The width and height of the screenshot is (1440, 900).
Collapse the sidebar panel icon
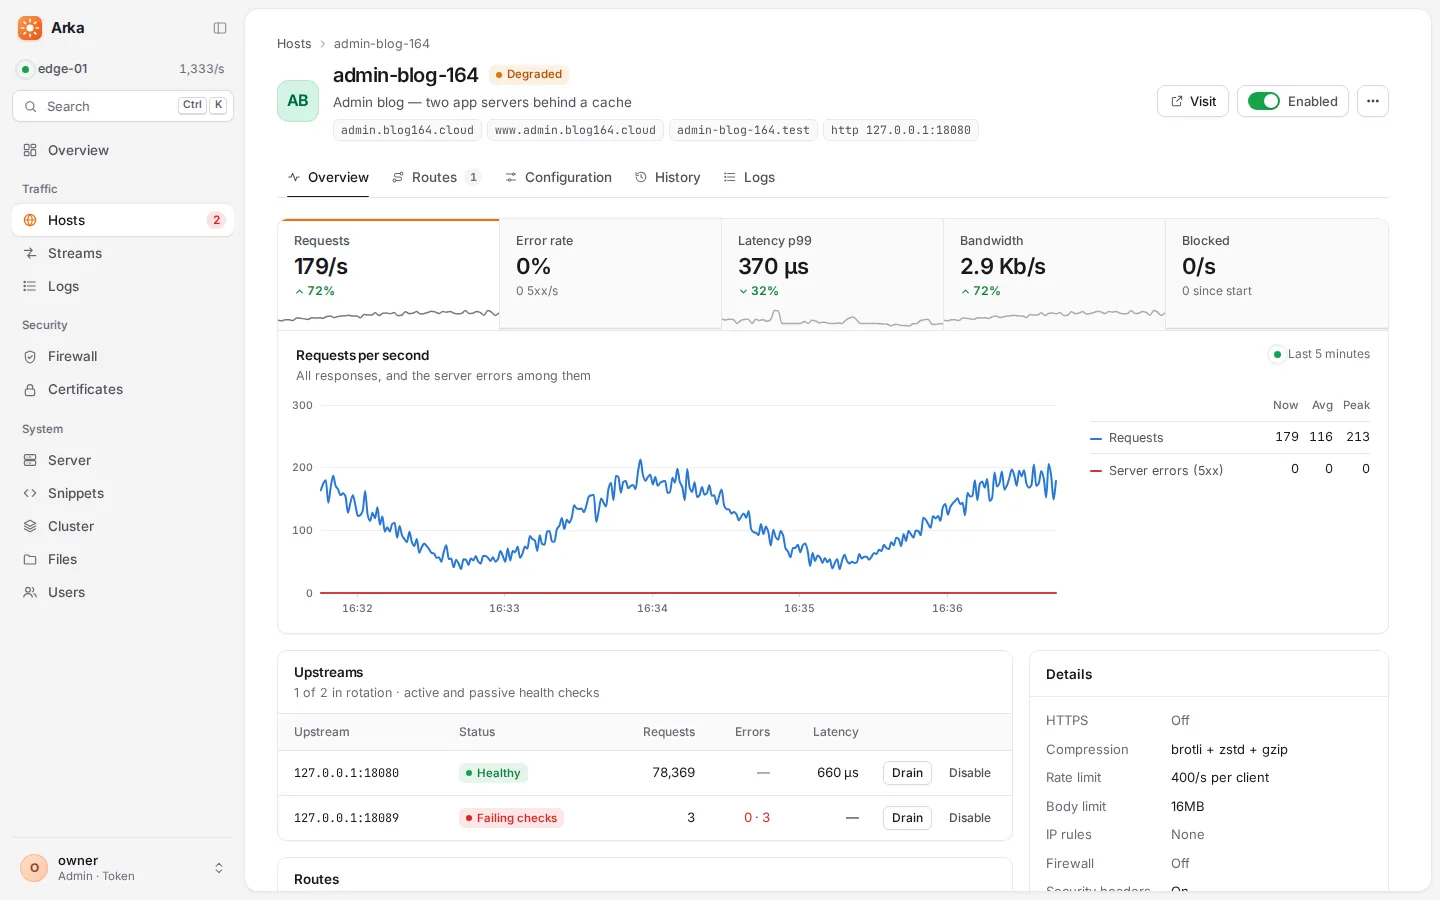click(x=220, y=28)
